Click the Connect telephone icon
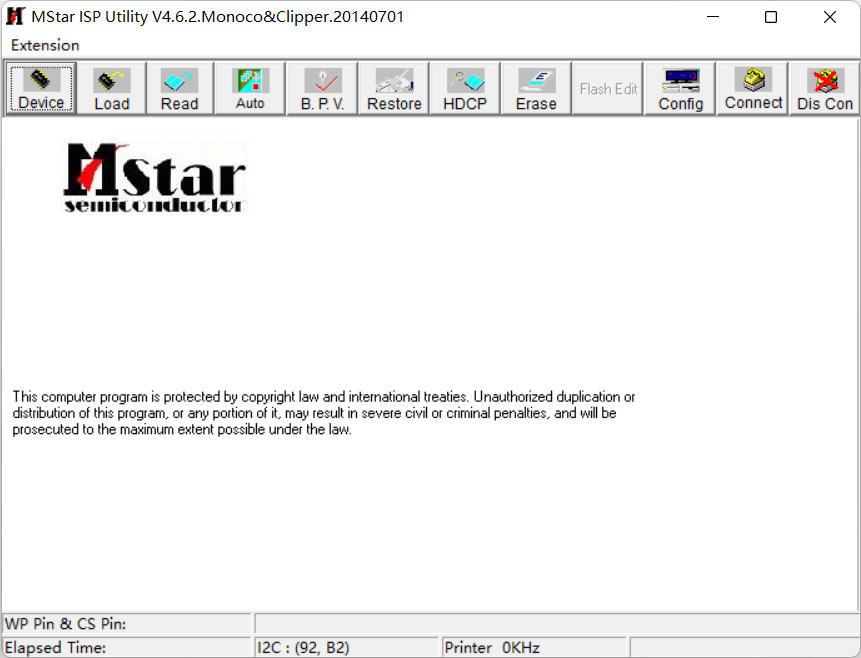This screenshot has height=658, width=861. tap(753, 80)
